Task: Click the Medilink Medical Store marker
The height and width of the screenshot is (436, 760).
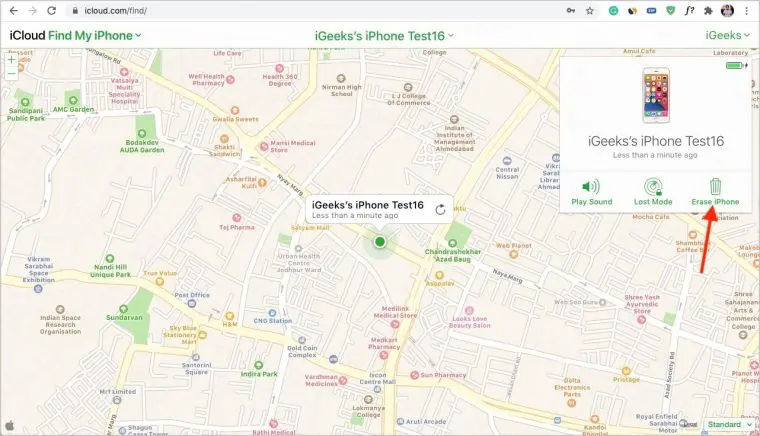Action: click(395, 324)
